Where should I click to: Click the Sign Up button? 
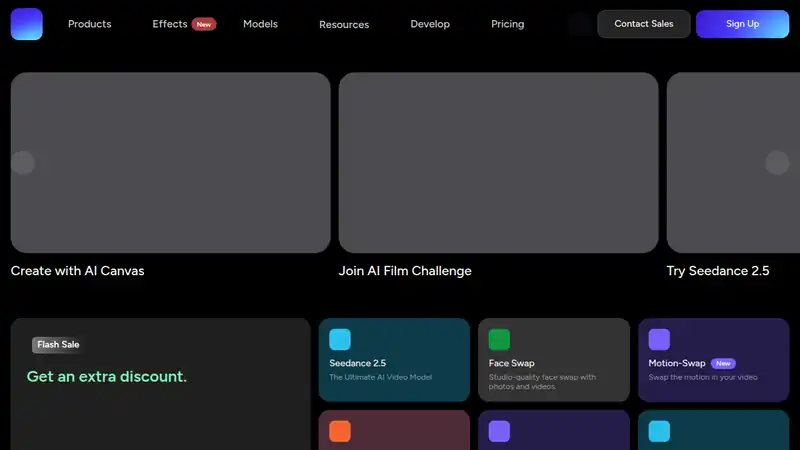tap(742, 24)
